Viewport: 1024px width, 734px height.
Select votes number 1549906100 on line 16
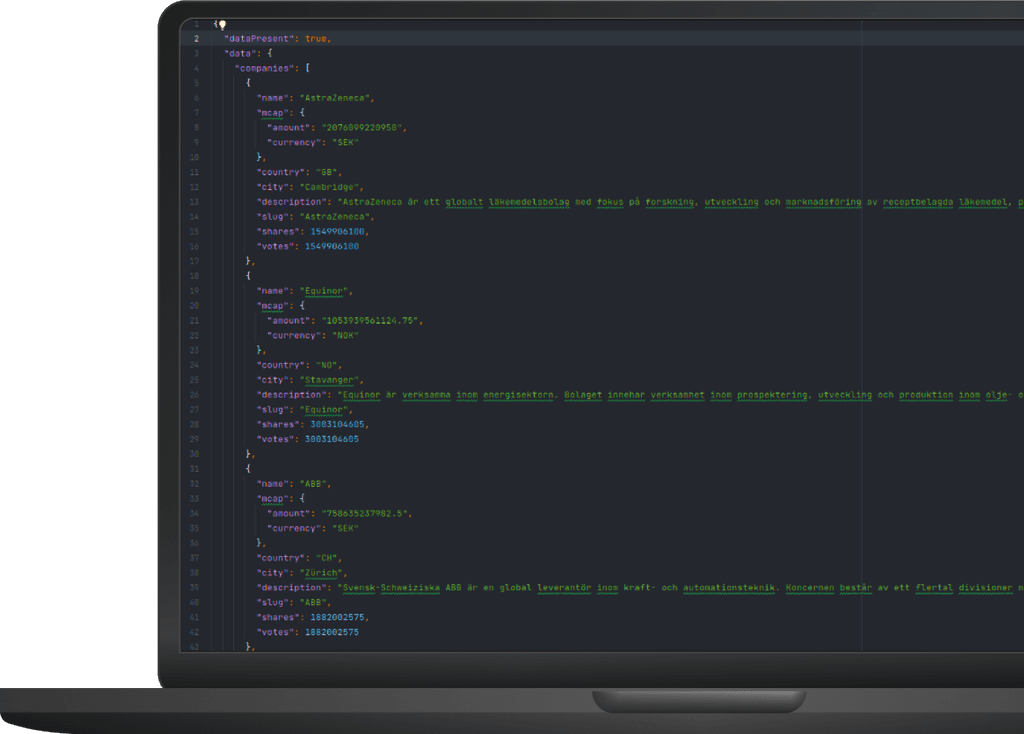332,246
